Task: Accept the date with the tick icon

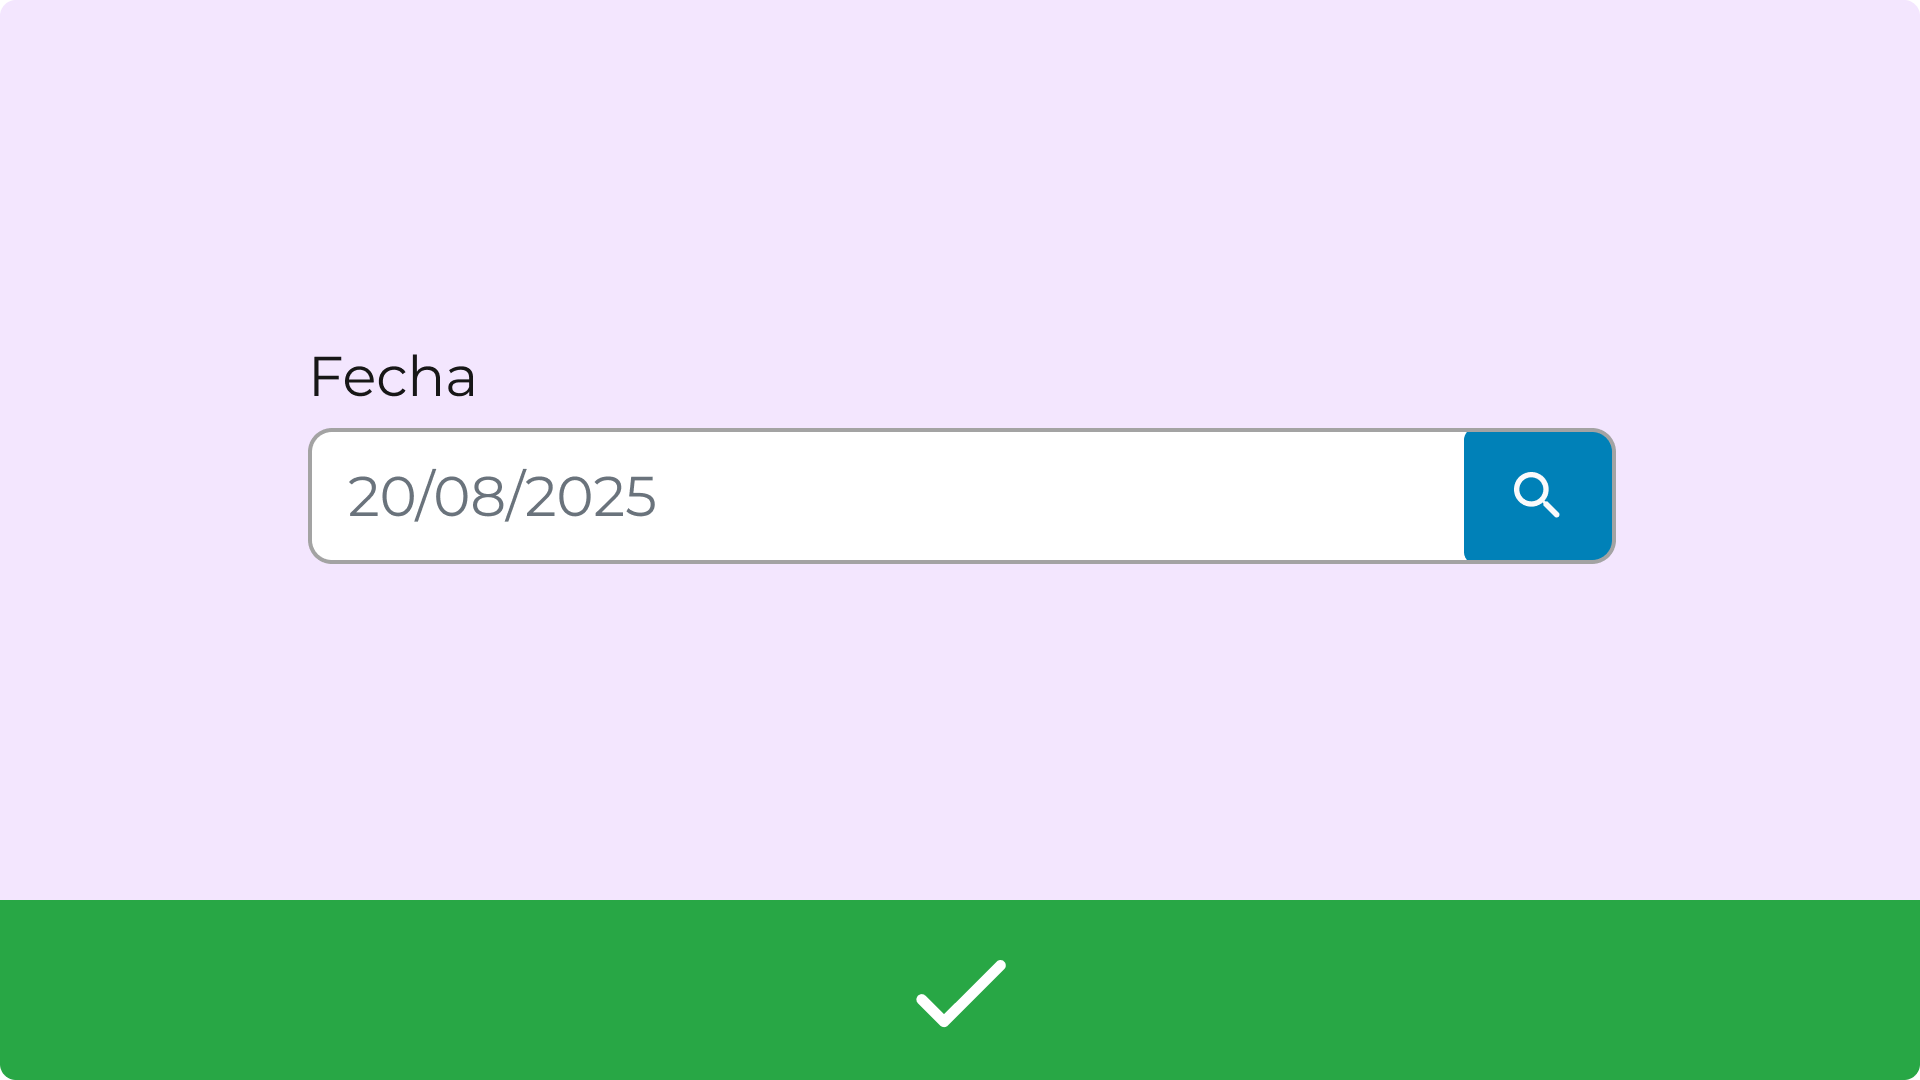Action: coord(960,992)
